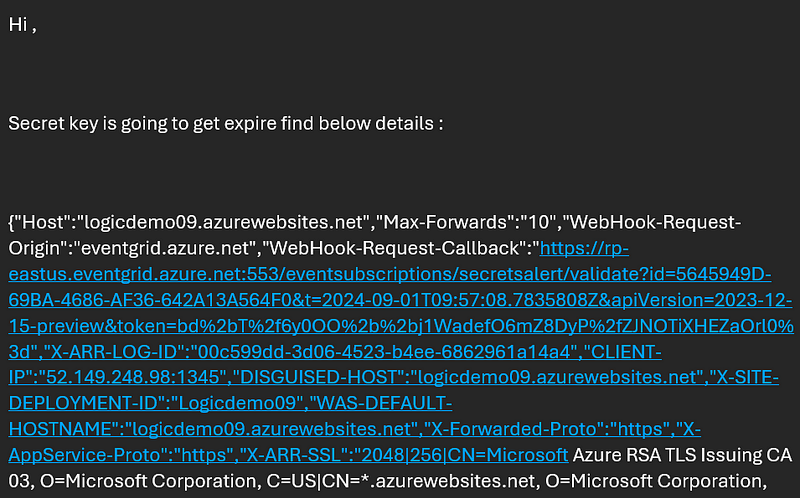Click the WAS-DEFAULT- linked text

tap(380, 403)
